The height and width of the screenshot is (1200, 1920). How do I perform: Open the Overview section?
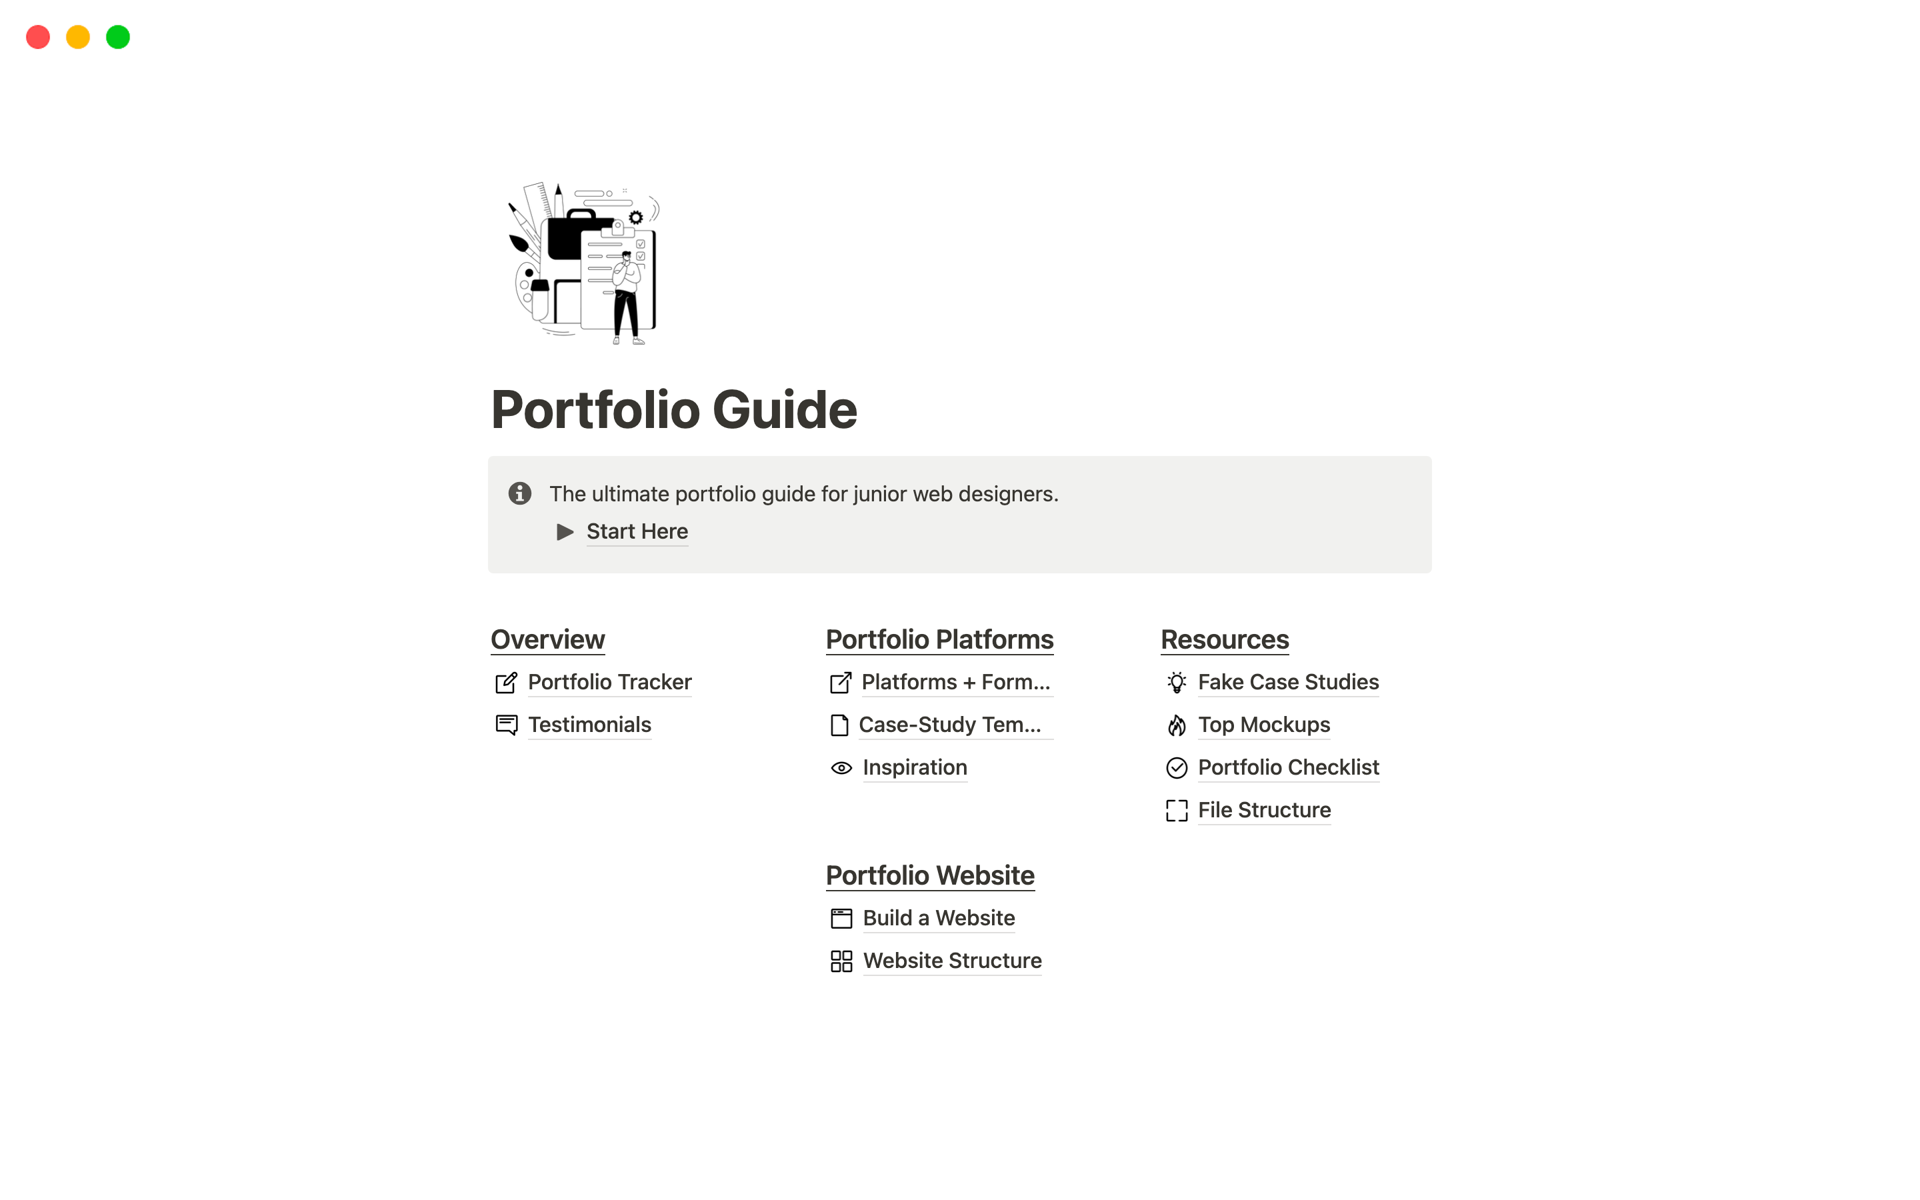point(547,639)
